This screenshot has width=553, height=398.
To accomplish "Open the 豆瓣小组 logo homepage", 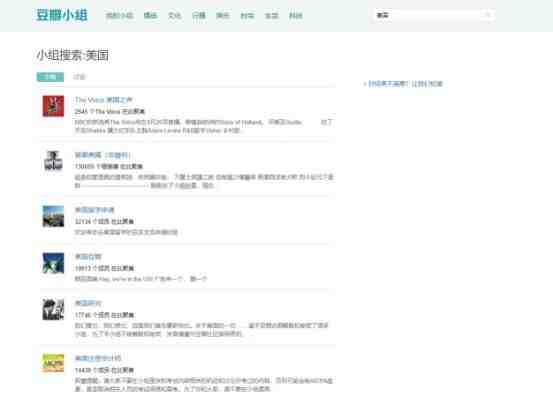I will 62,15.
